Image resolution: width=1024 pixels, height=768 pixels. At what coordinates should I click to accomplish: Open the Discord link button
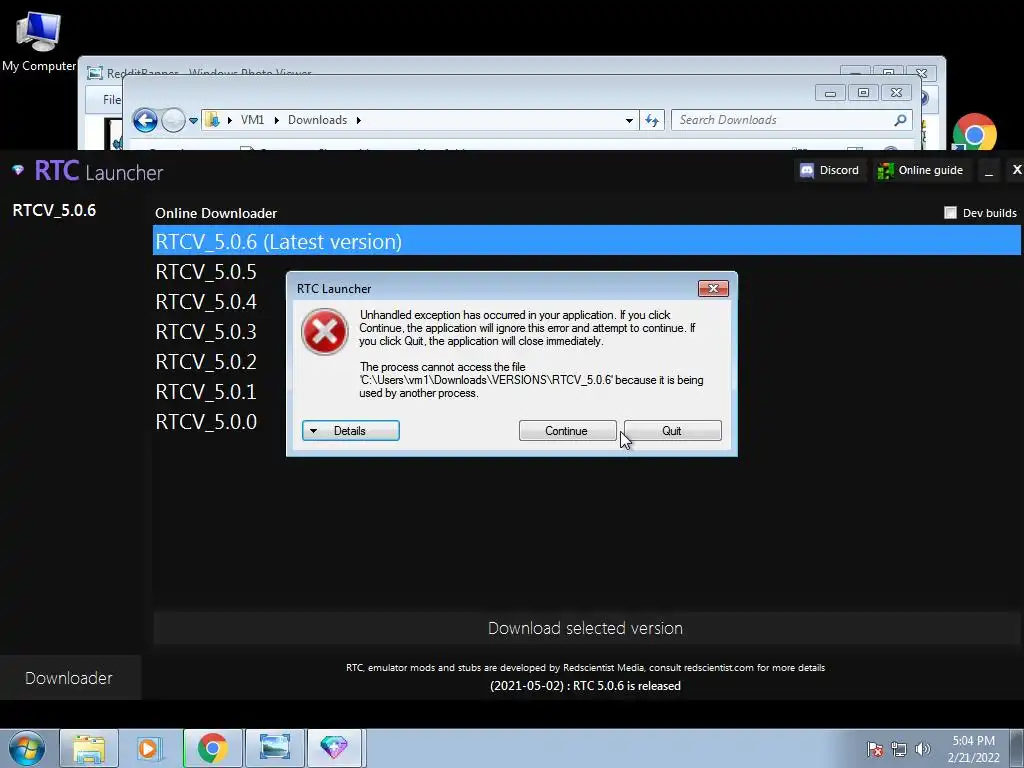tap(830, 170)
